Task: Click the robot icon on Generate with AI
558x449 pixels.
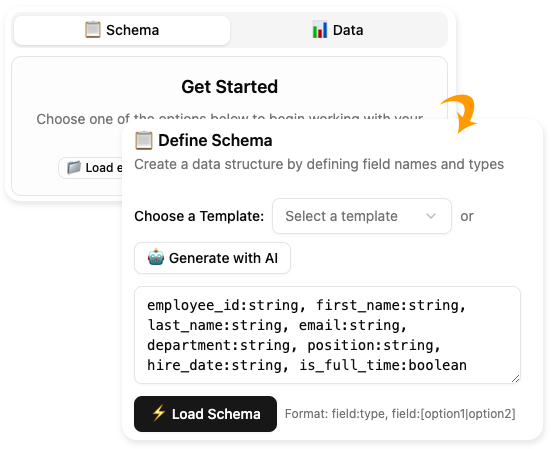Action: pos(156,258)
